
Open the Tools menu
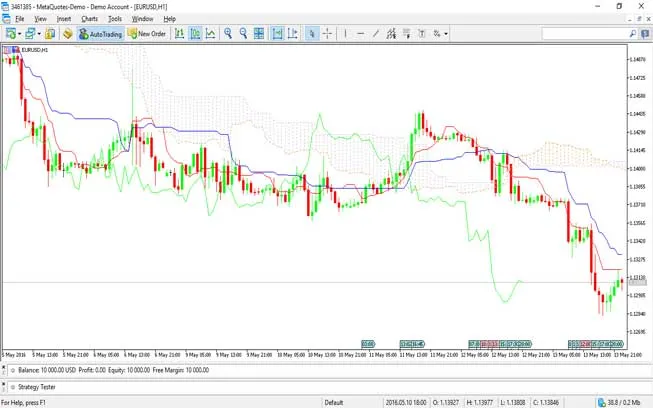point(115,19)
